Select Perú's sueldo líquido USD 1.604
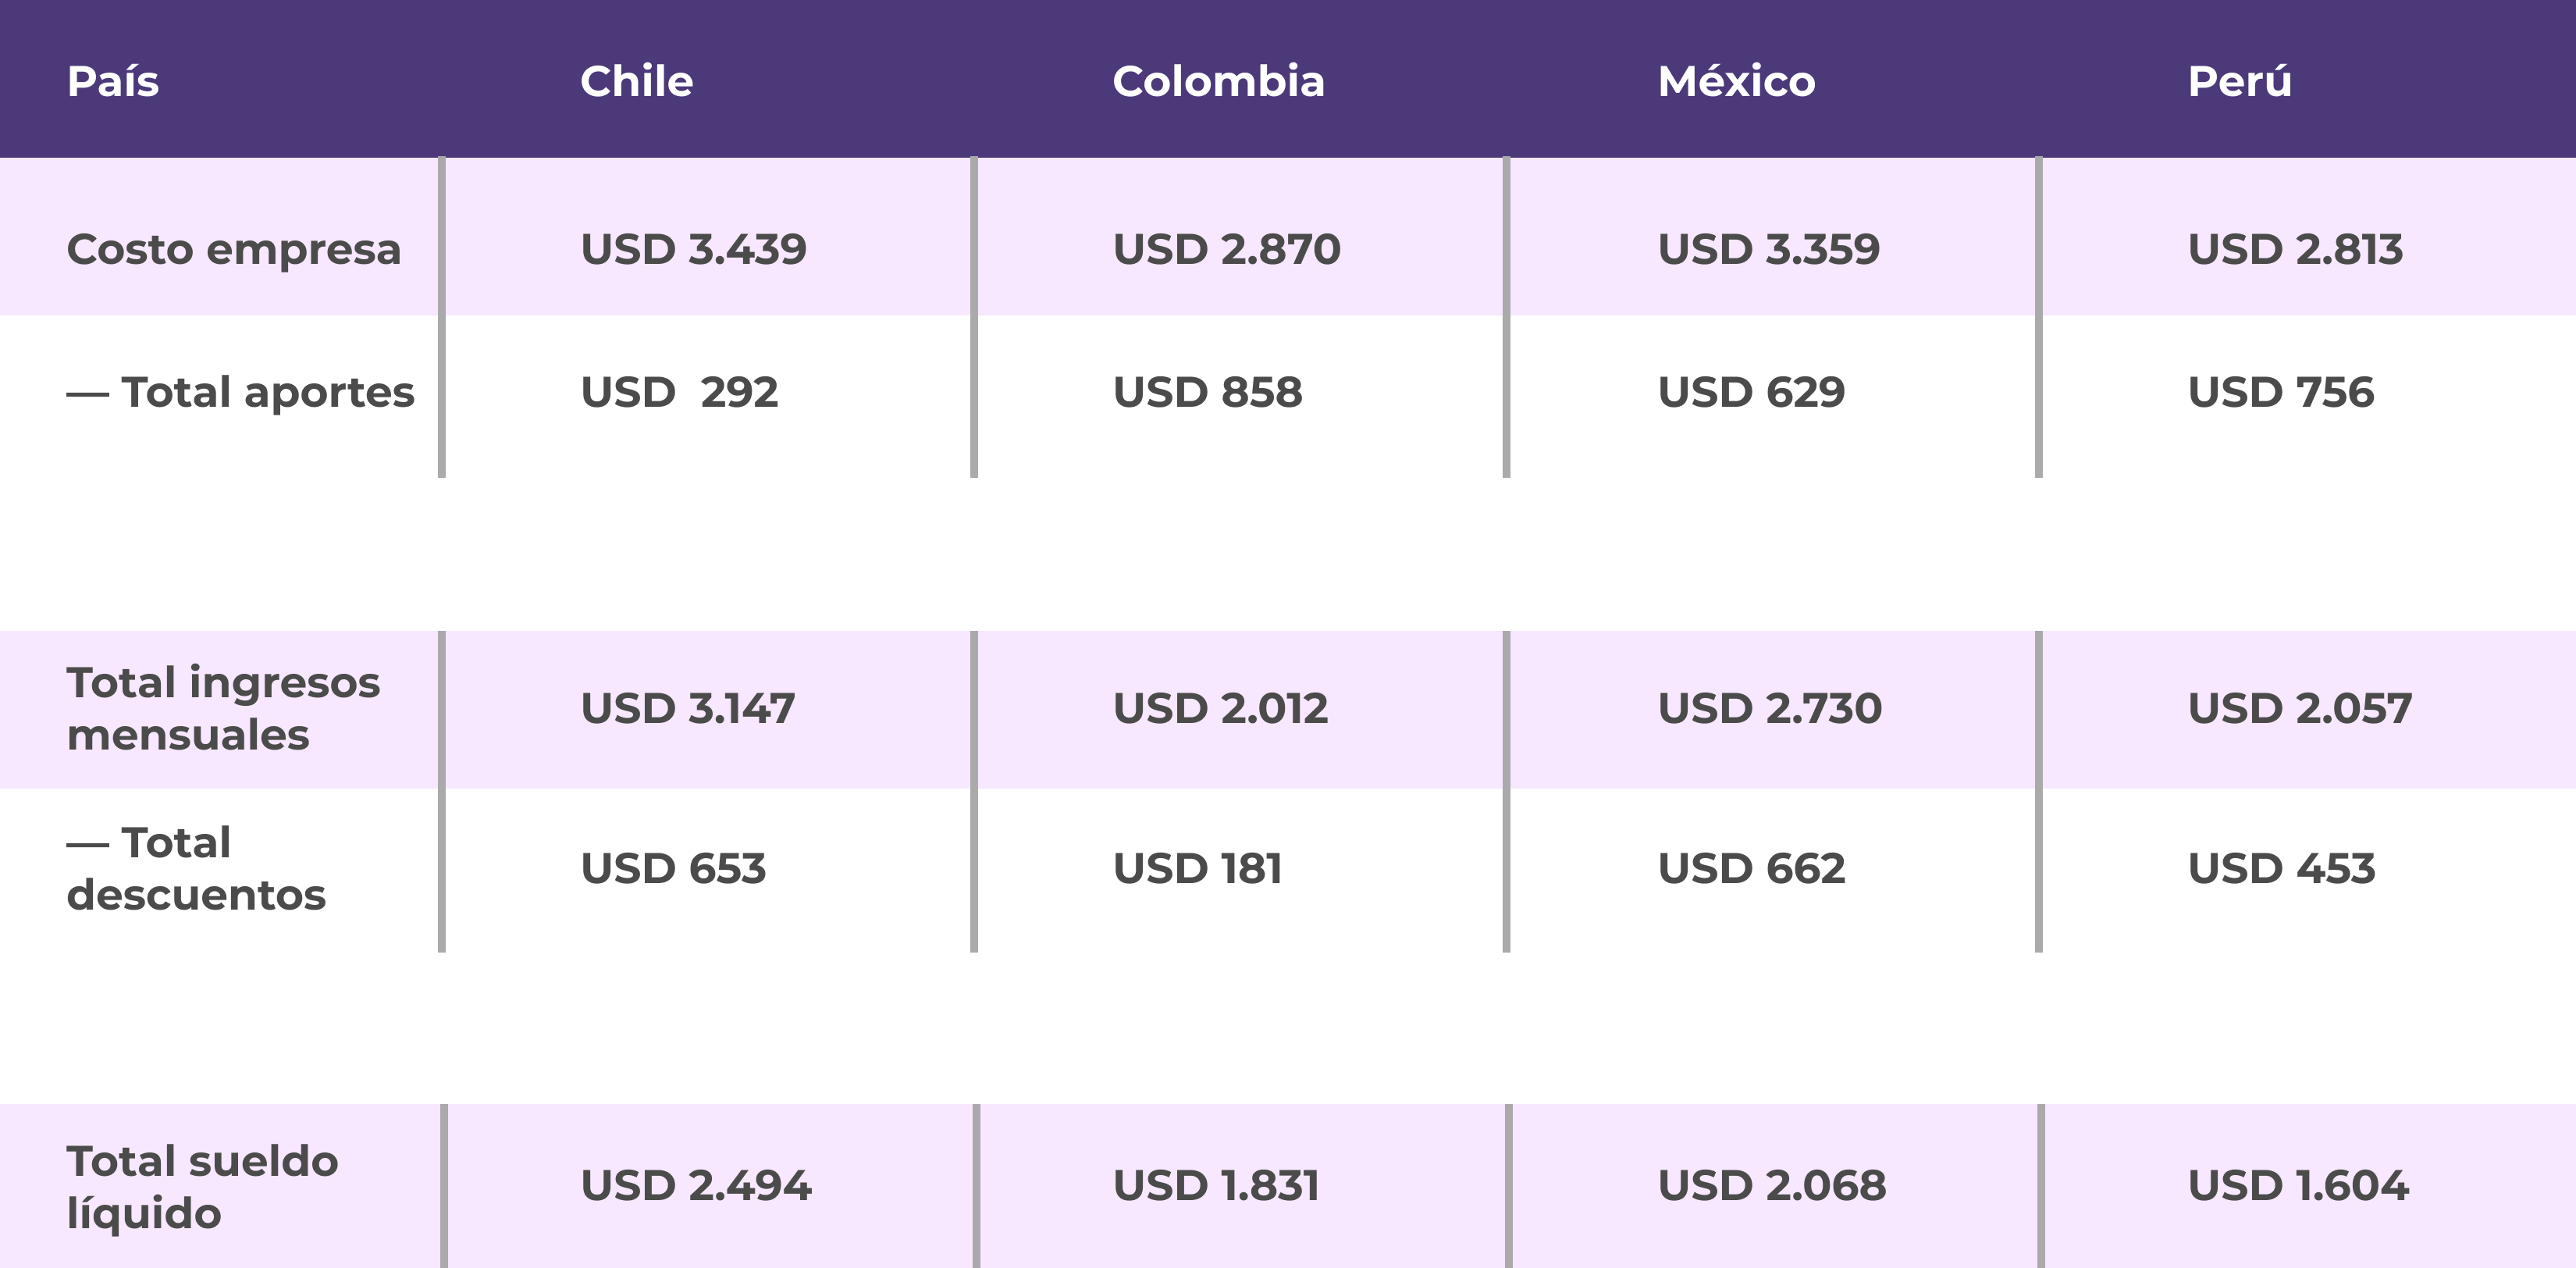 [x=2298, y=1186]
